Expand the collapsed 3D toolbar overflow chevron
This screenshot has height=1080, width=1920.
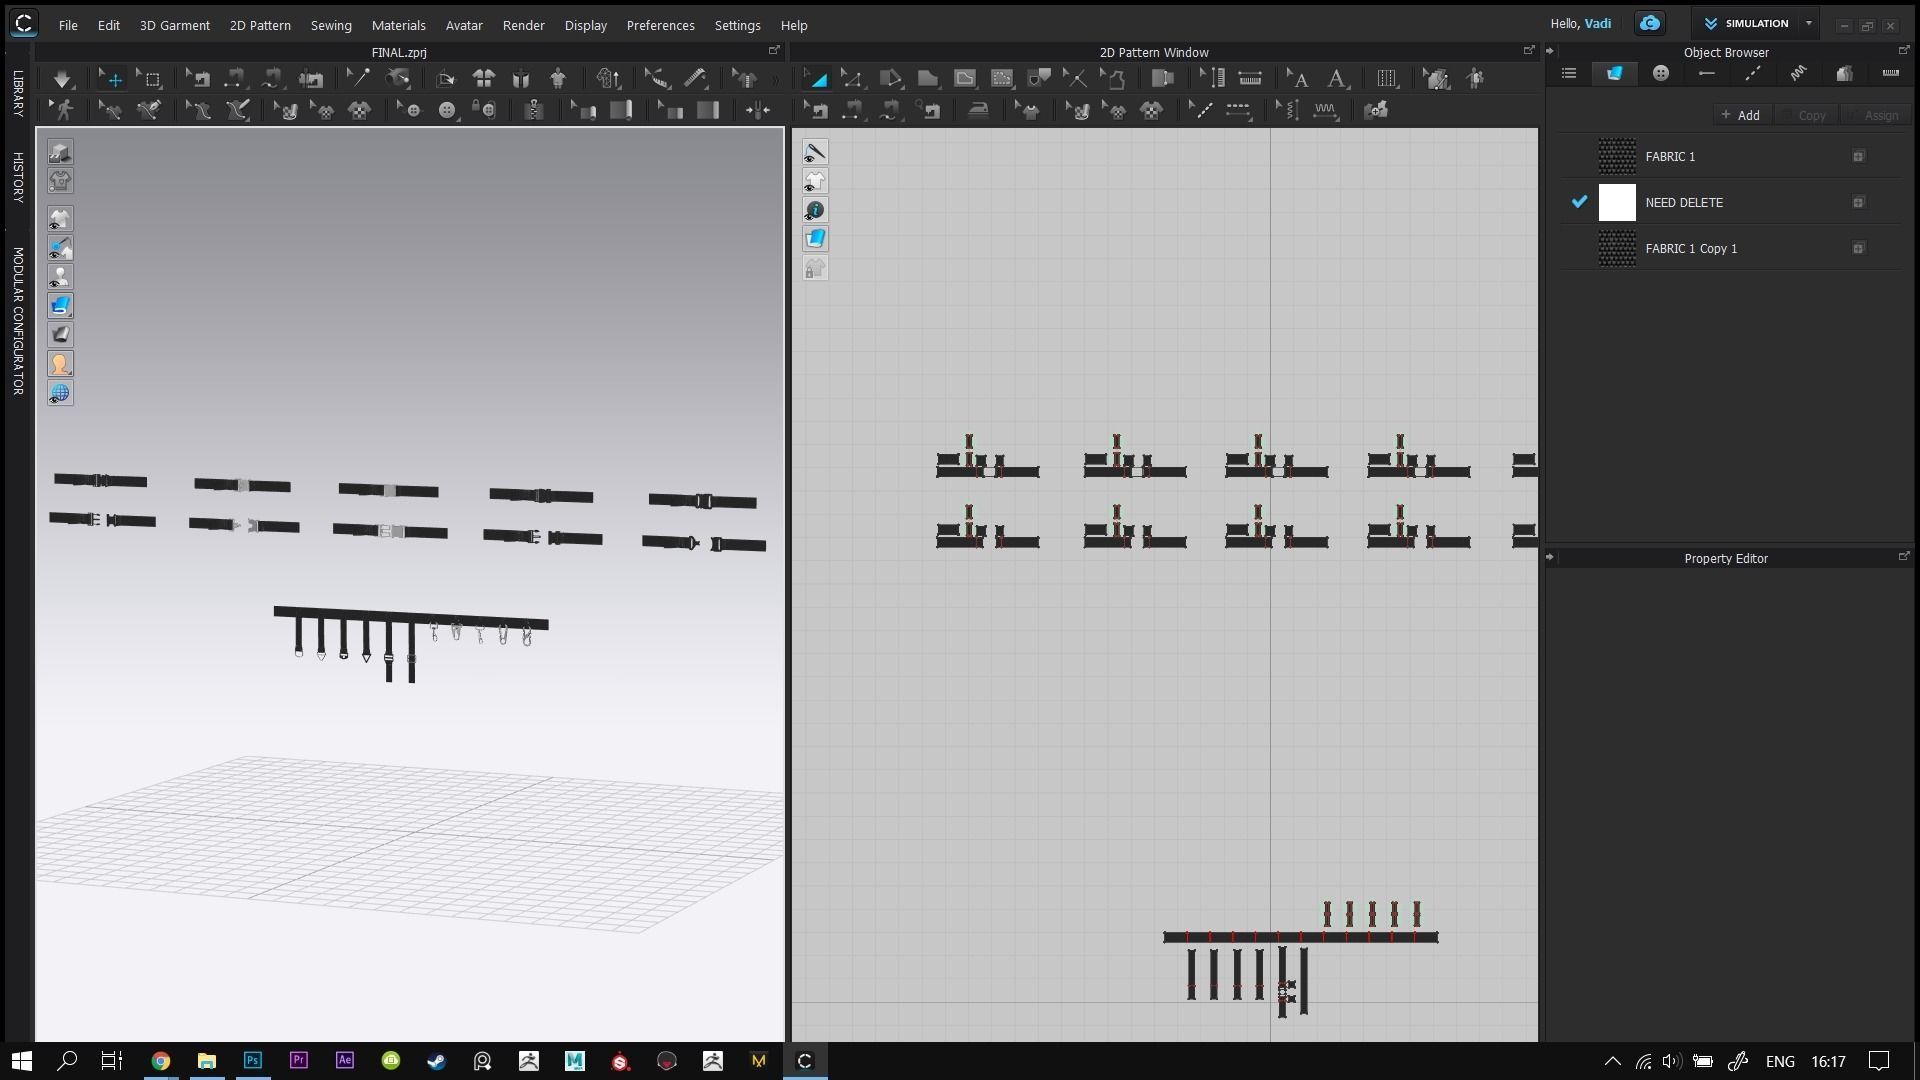(775, 79)
